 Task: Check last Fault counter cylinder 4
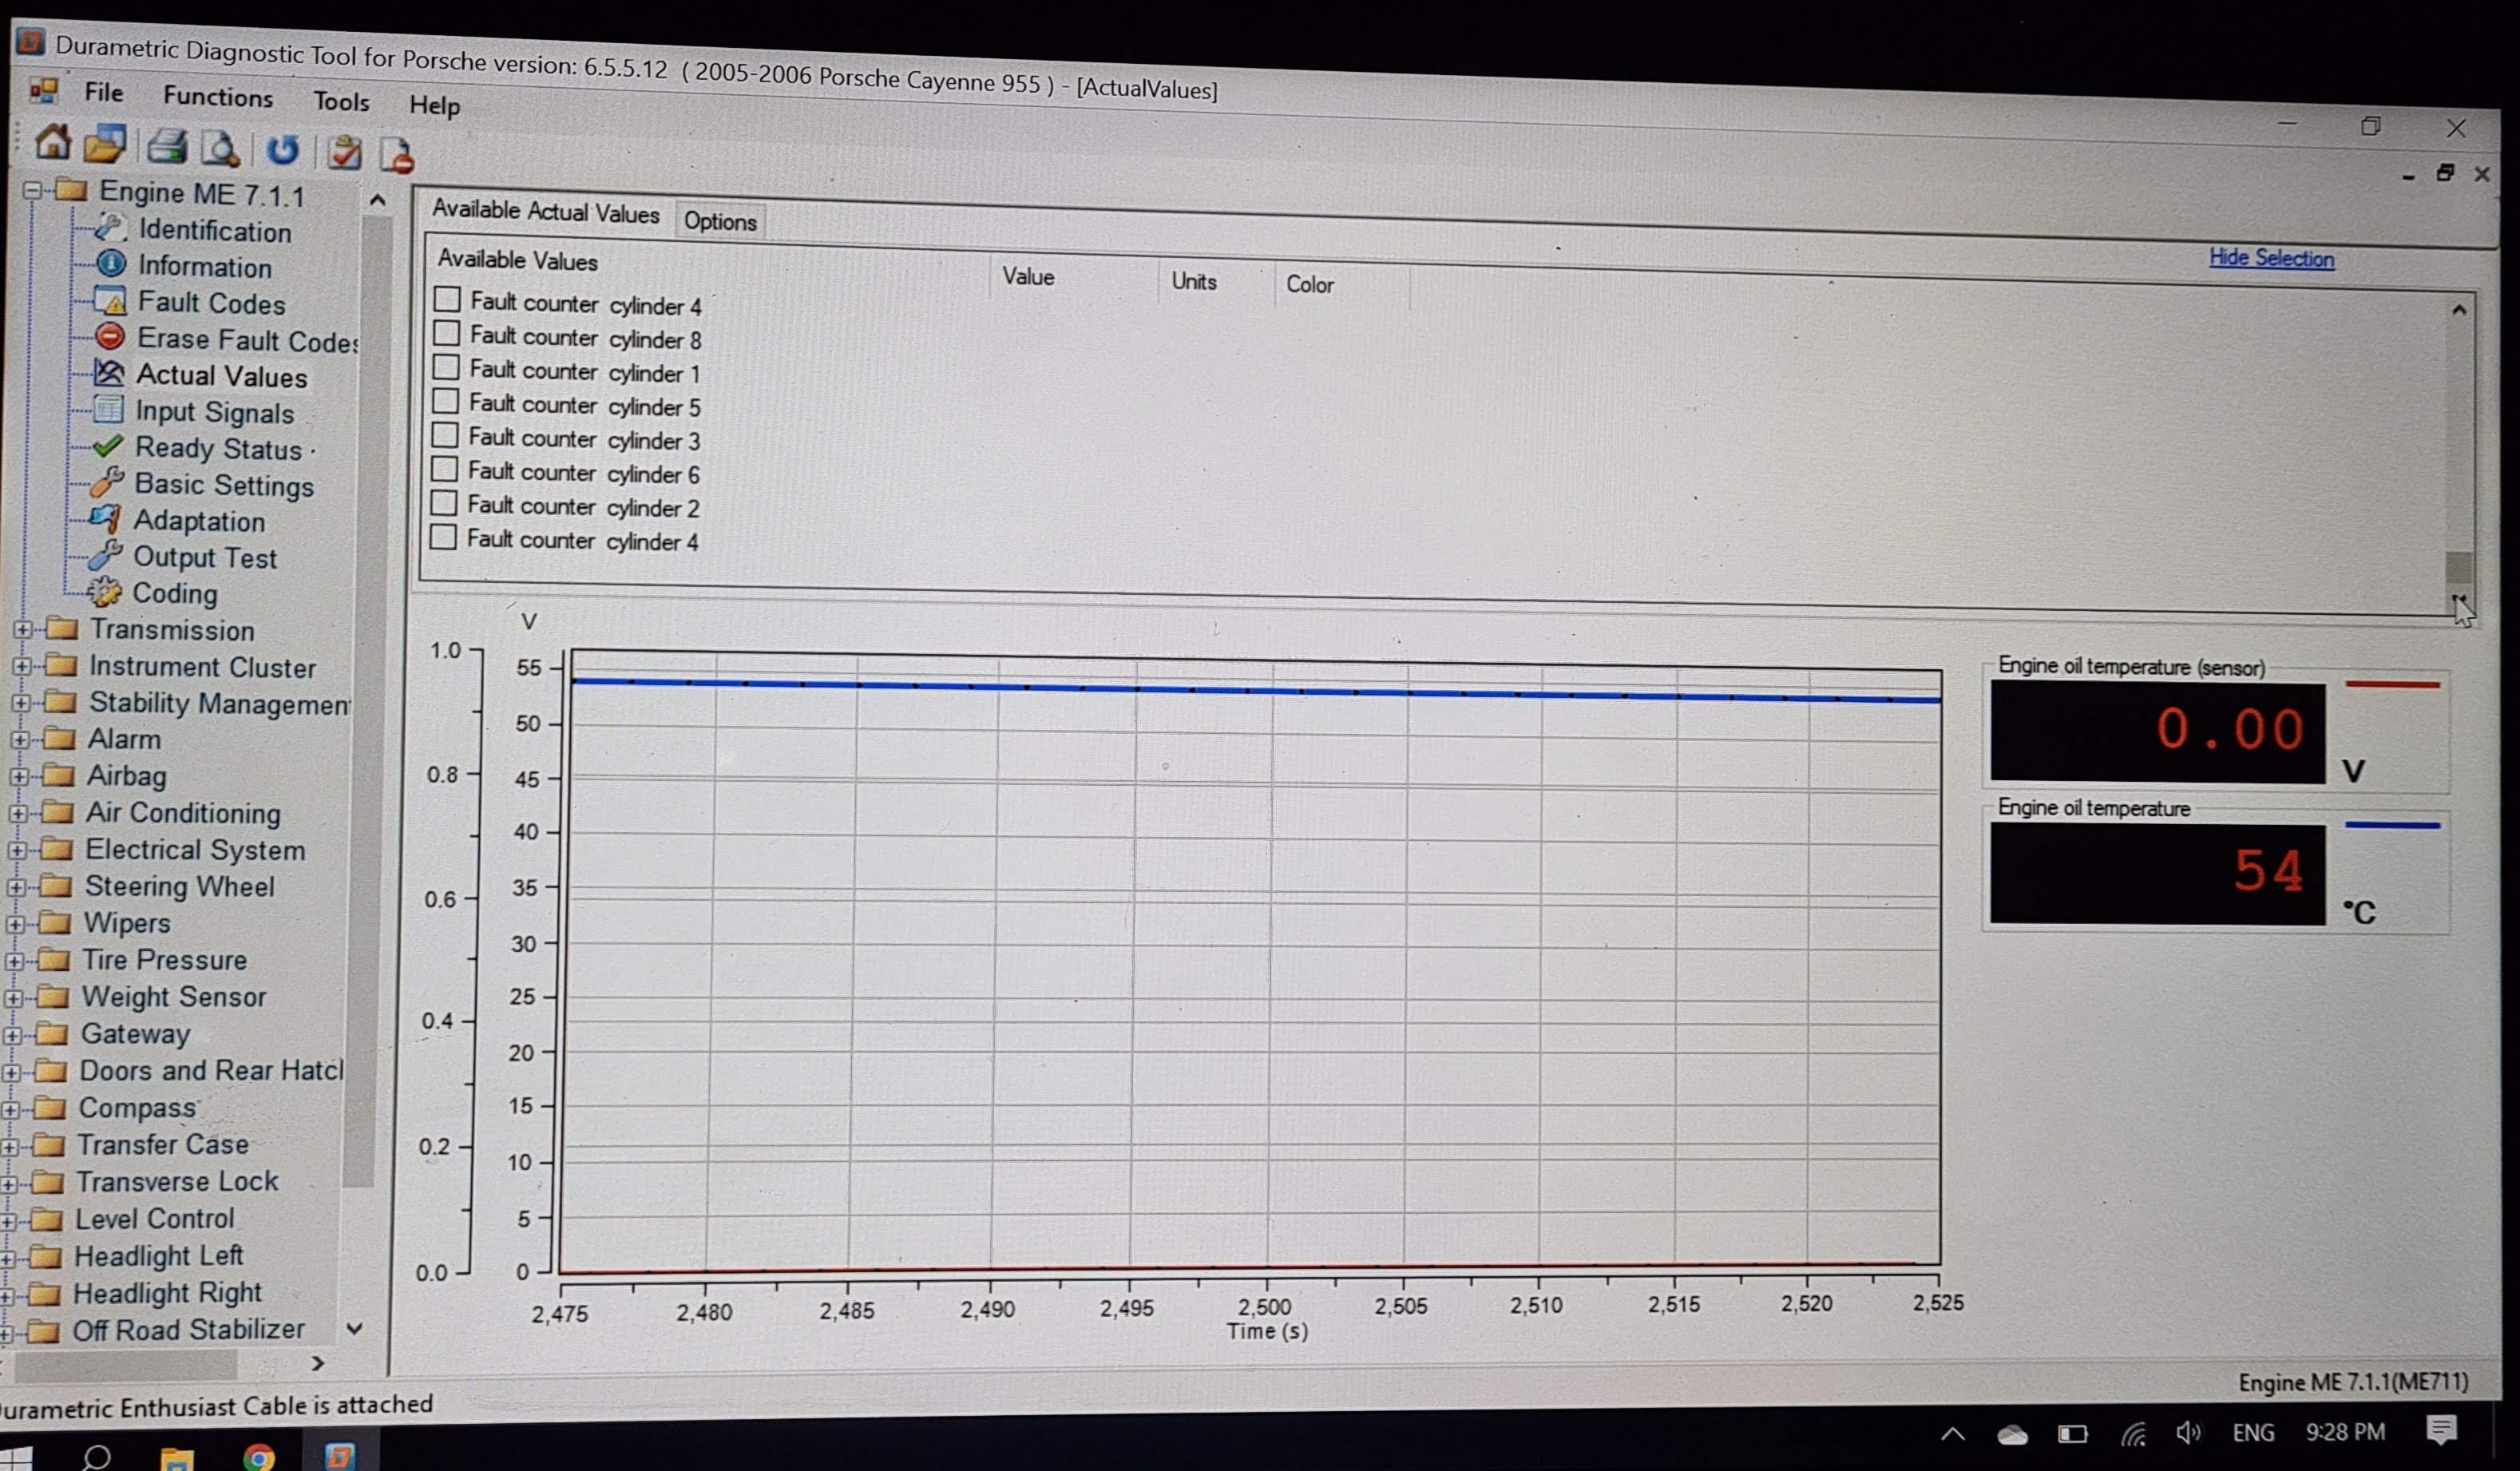point(444,537)
